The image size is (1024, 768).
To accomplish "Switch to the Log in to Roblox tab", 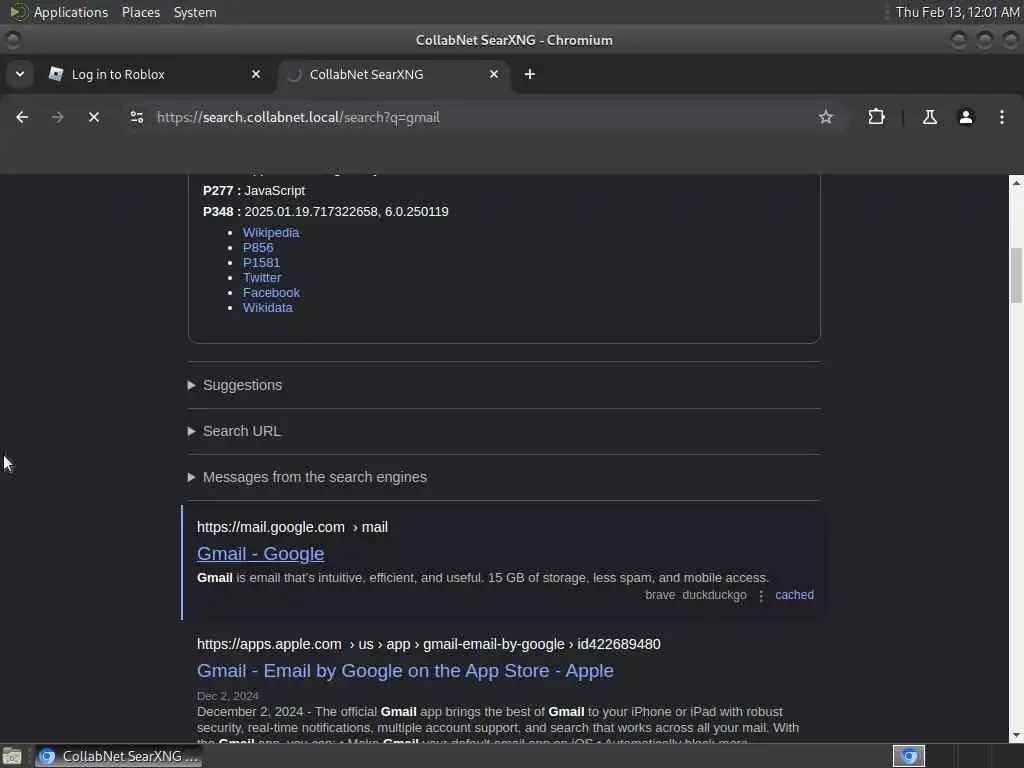I will coord(155,74).
